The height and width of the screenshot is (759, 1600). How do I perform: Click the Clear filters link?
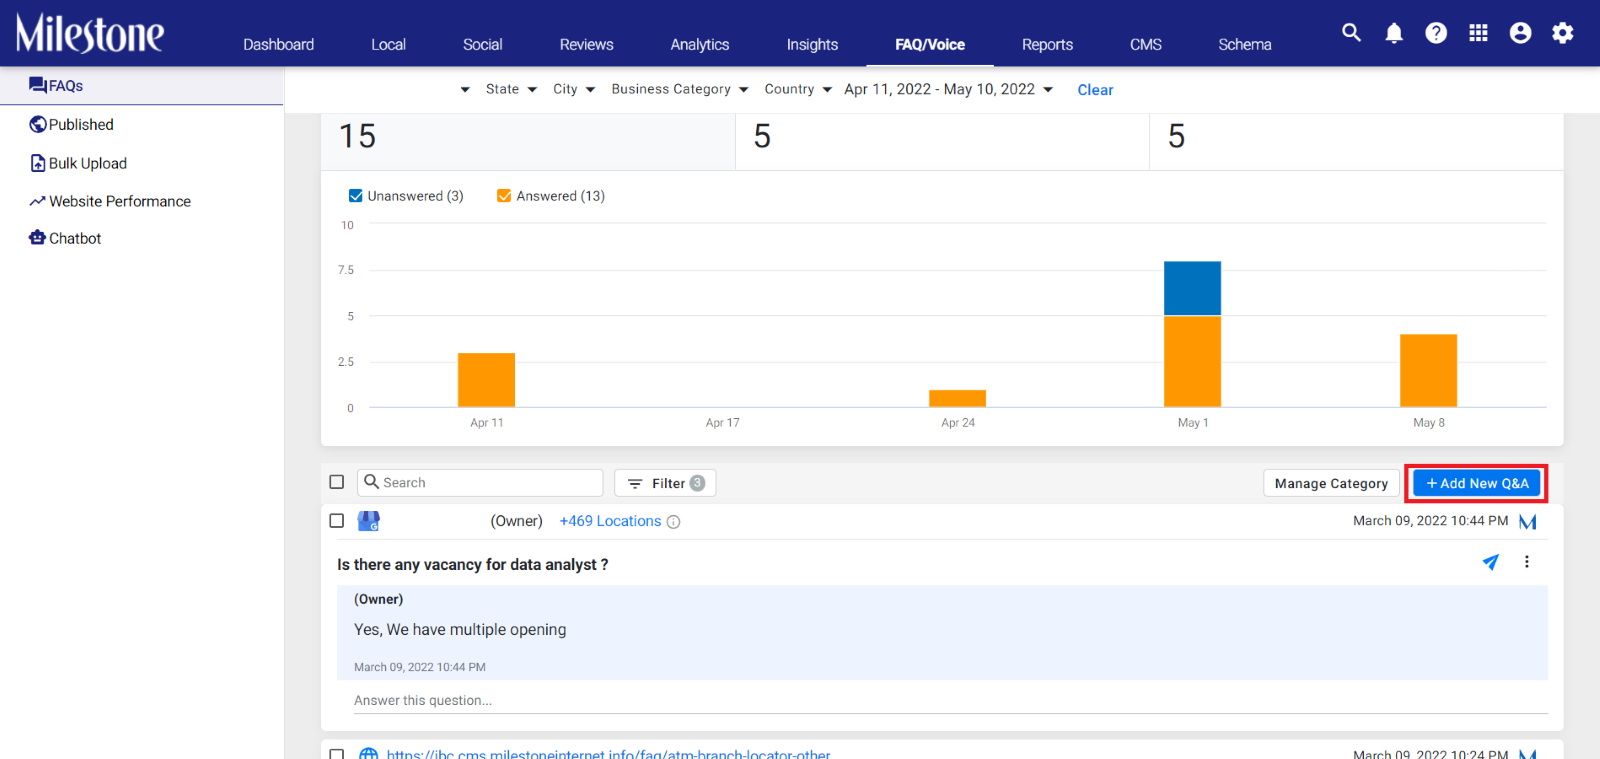[x=1095, y=90]
